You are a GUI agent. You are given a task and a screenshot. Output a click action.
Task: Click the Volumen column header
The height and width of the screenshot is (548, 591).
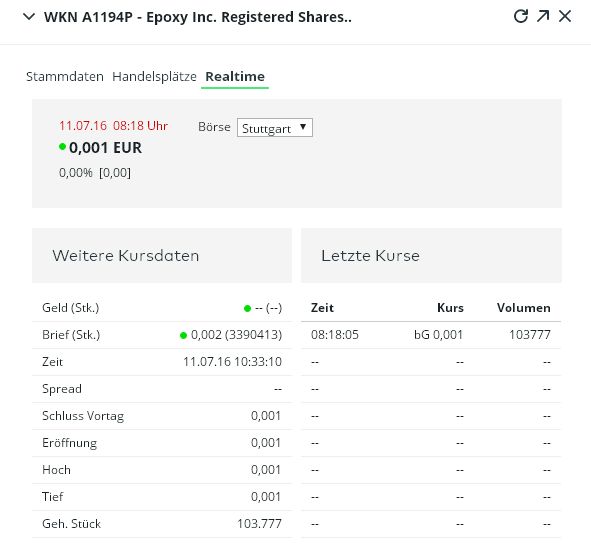click(x=524, y=308)
